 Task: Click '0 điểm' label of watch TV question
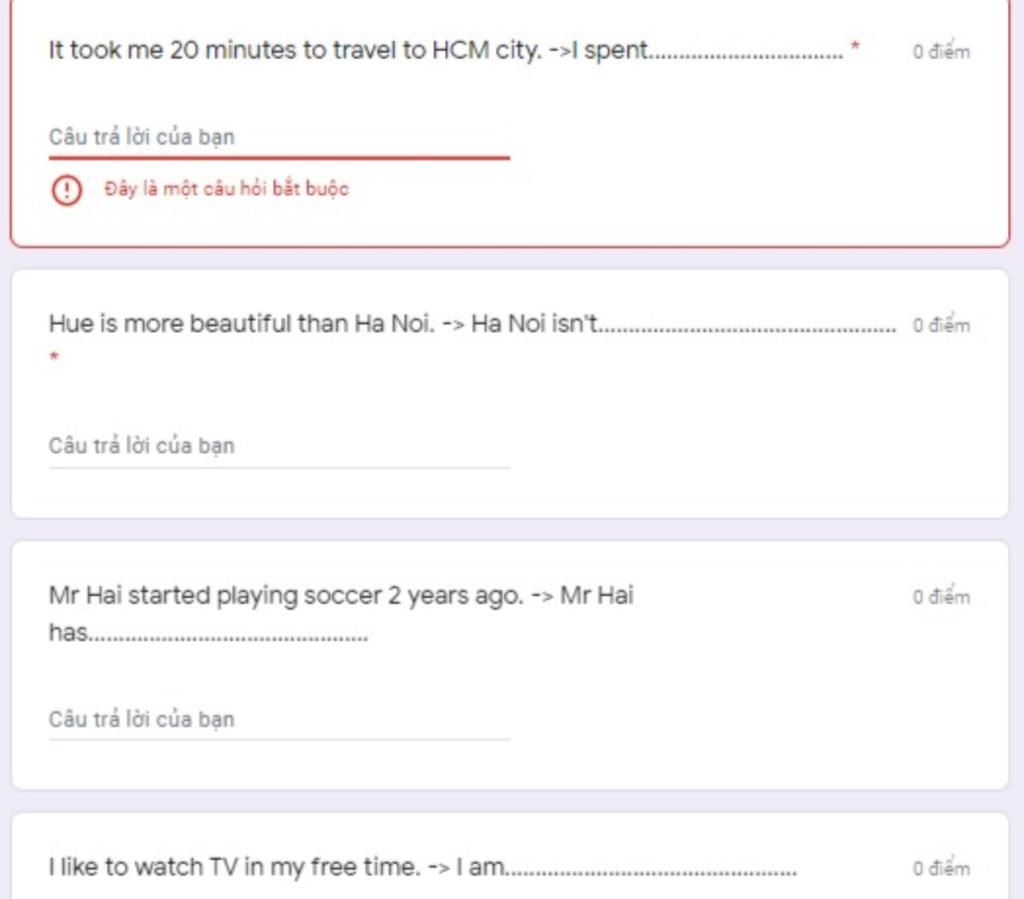click(941, 868)
